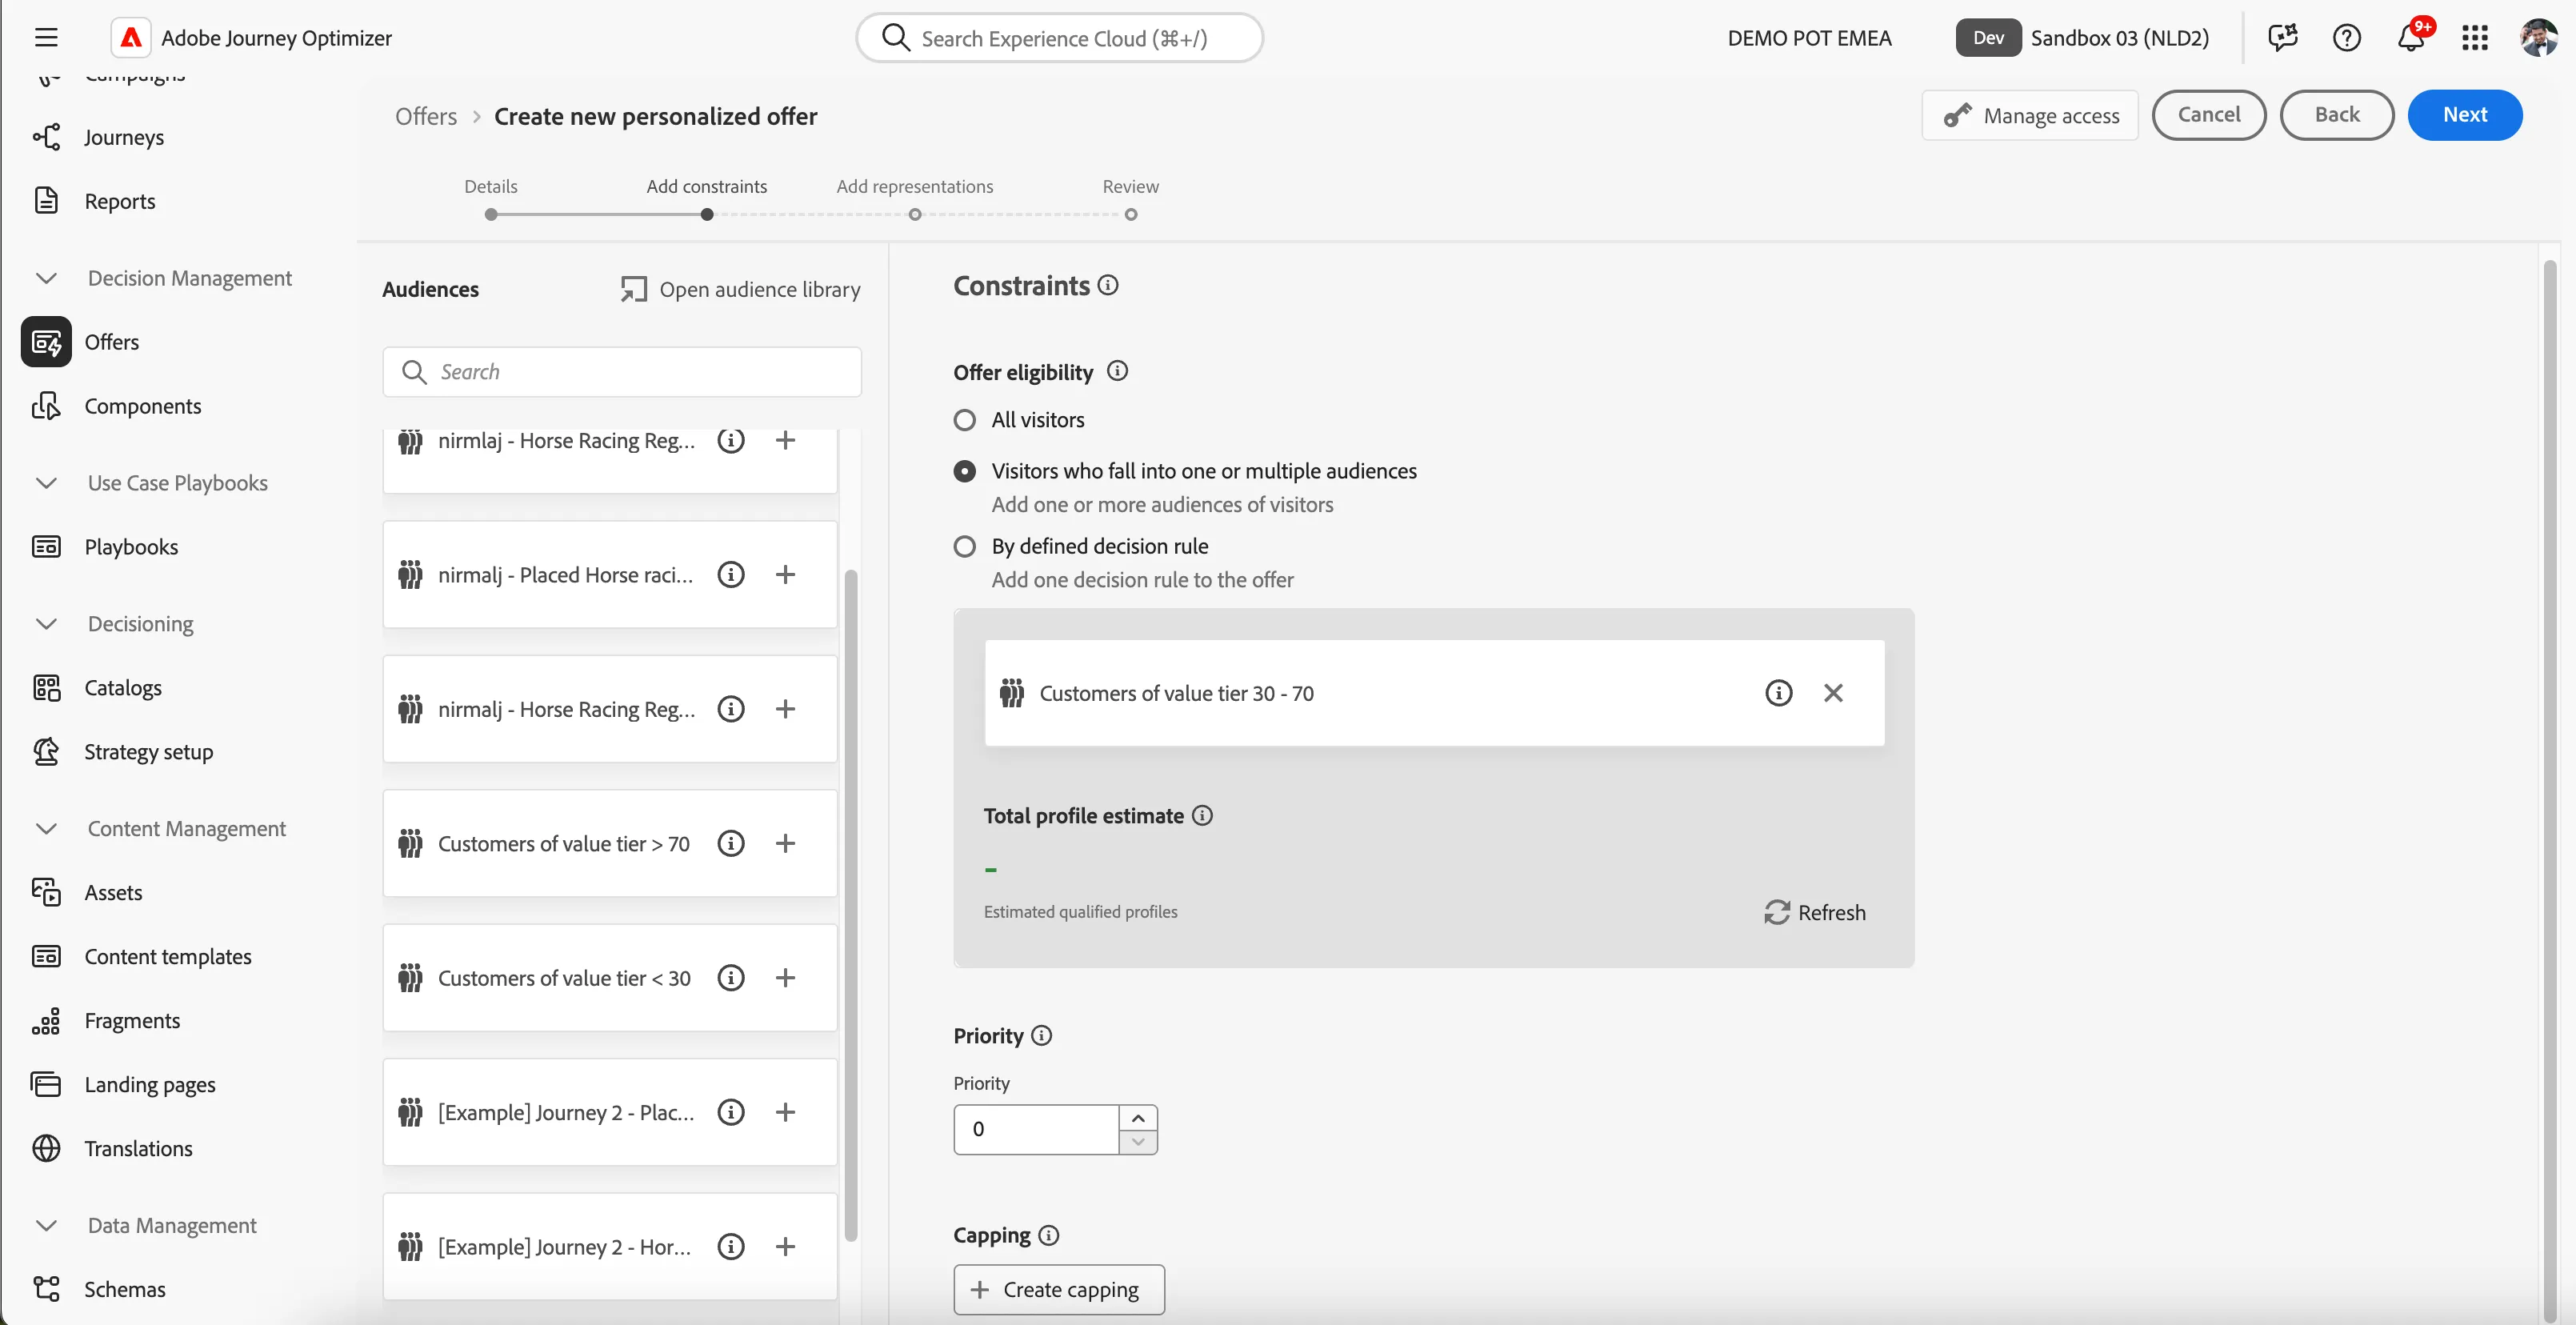Viewport: 2576px width, 1325px height.
Task: Open audience library link
Action: pyautogui.click(x=740, y=289)
